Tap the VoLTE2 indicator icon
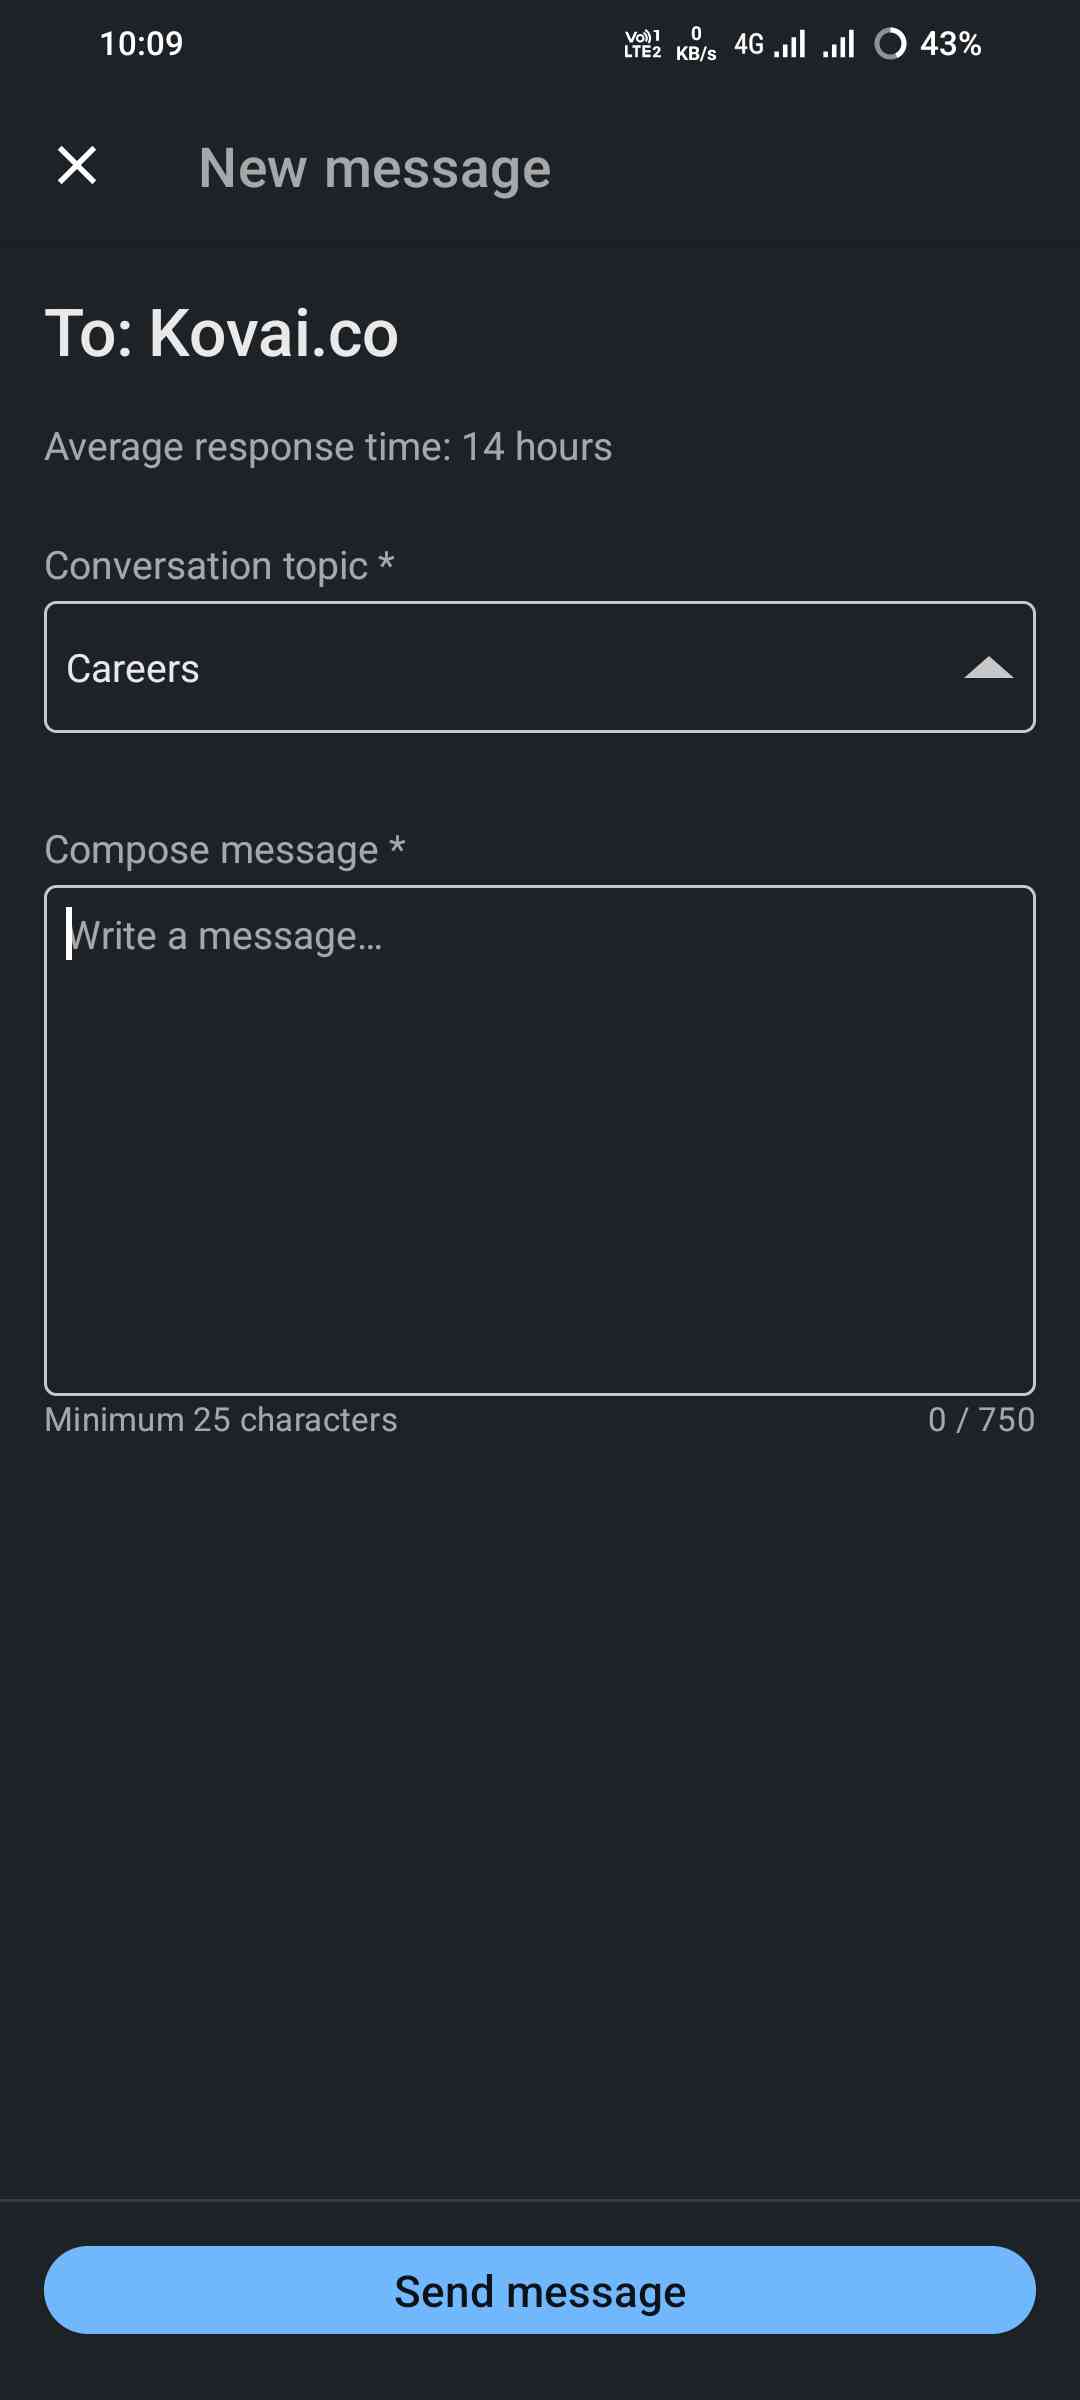1080x2400 pixels. point(642,44)
